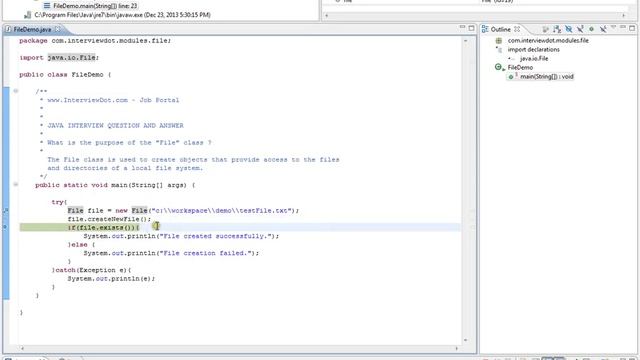Viewport: 640px width, 360px height.
Task: Select main(String[]) : void in Outline
Action: [x=547, y=76]
